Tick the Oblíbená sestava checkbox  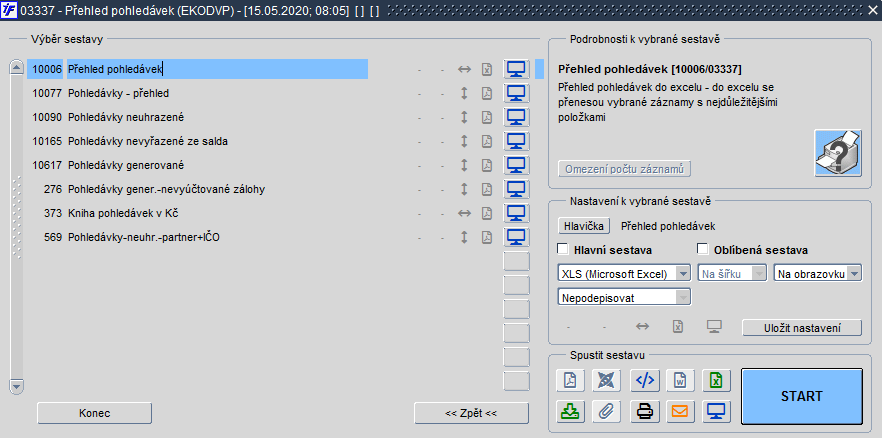[x=702, y=249]
